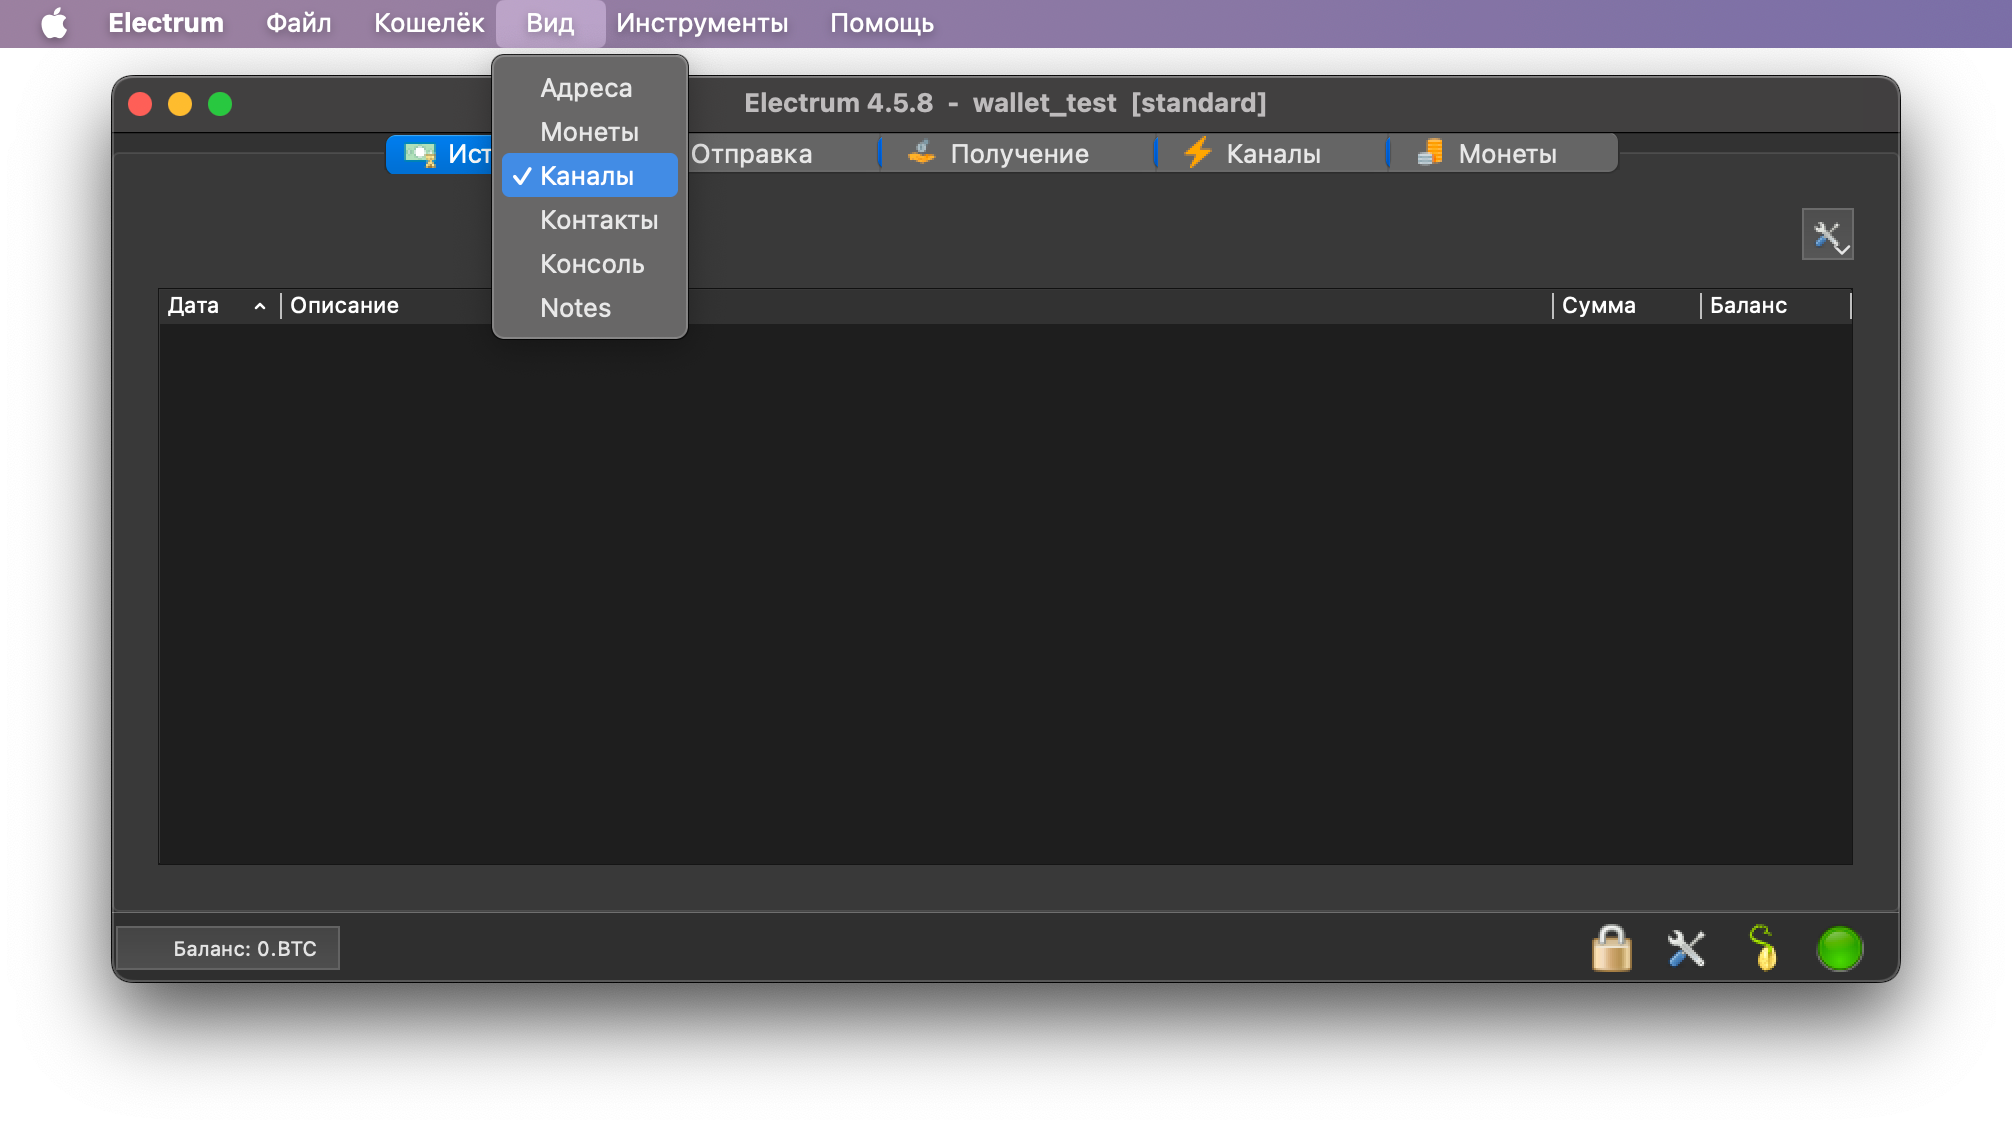The height and width of the screenshot is (1130, 2012).
Task: Open preferences via wrench-screwdriver icon
Action: coord(1686,948)
